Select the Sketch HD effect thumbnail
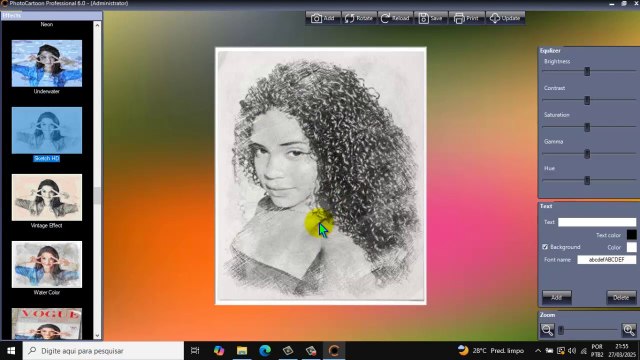 tap(47, 130)
